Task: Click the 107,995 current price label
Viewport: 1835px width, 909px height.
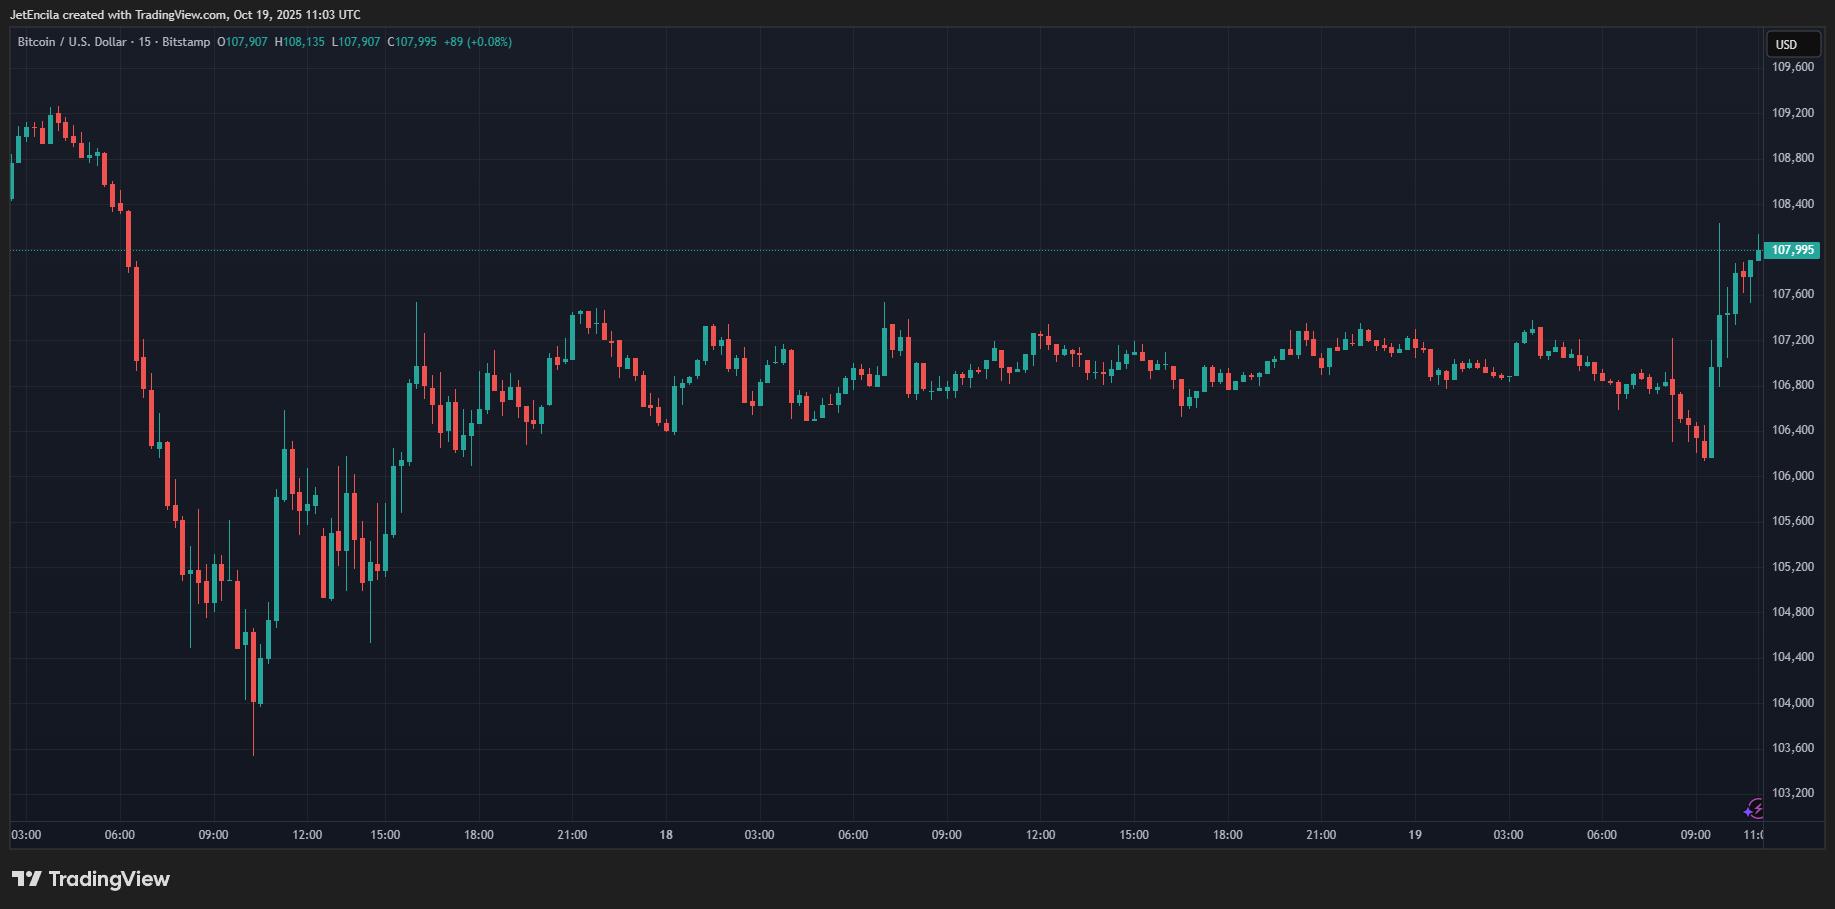Action: tap(1792, 250)
